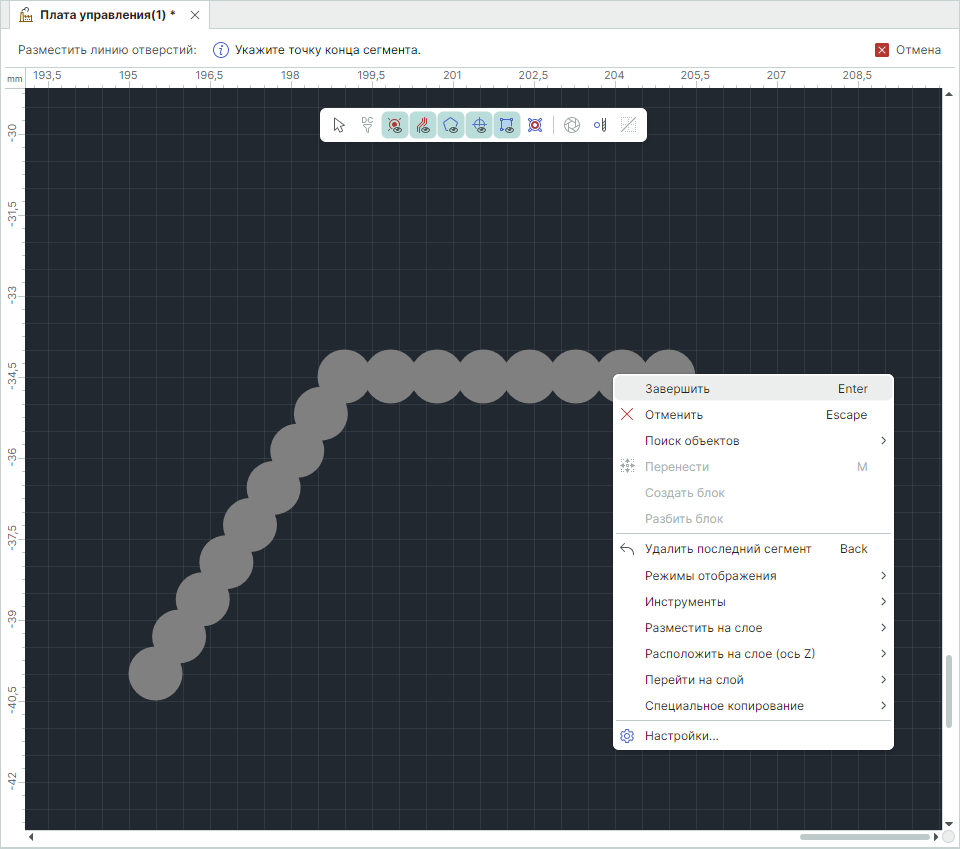The height and width of the screenshot is (849, 960).
Task: Expand Специальное копирование submenu
Action: click(753, 706)
